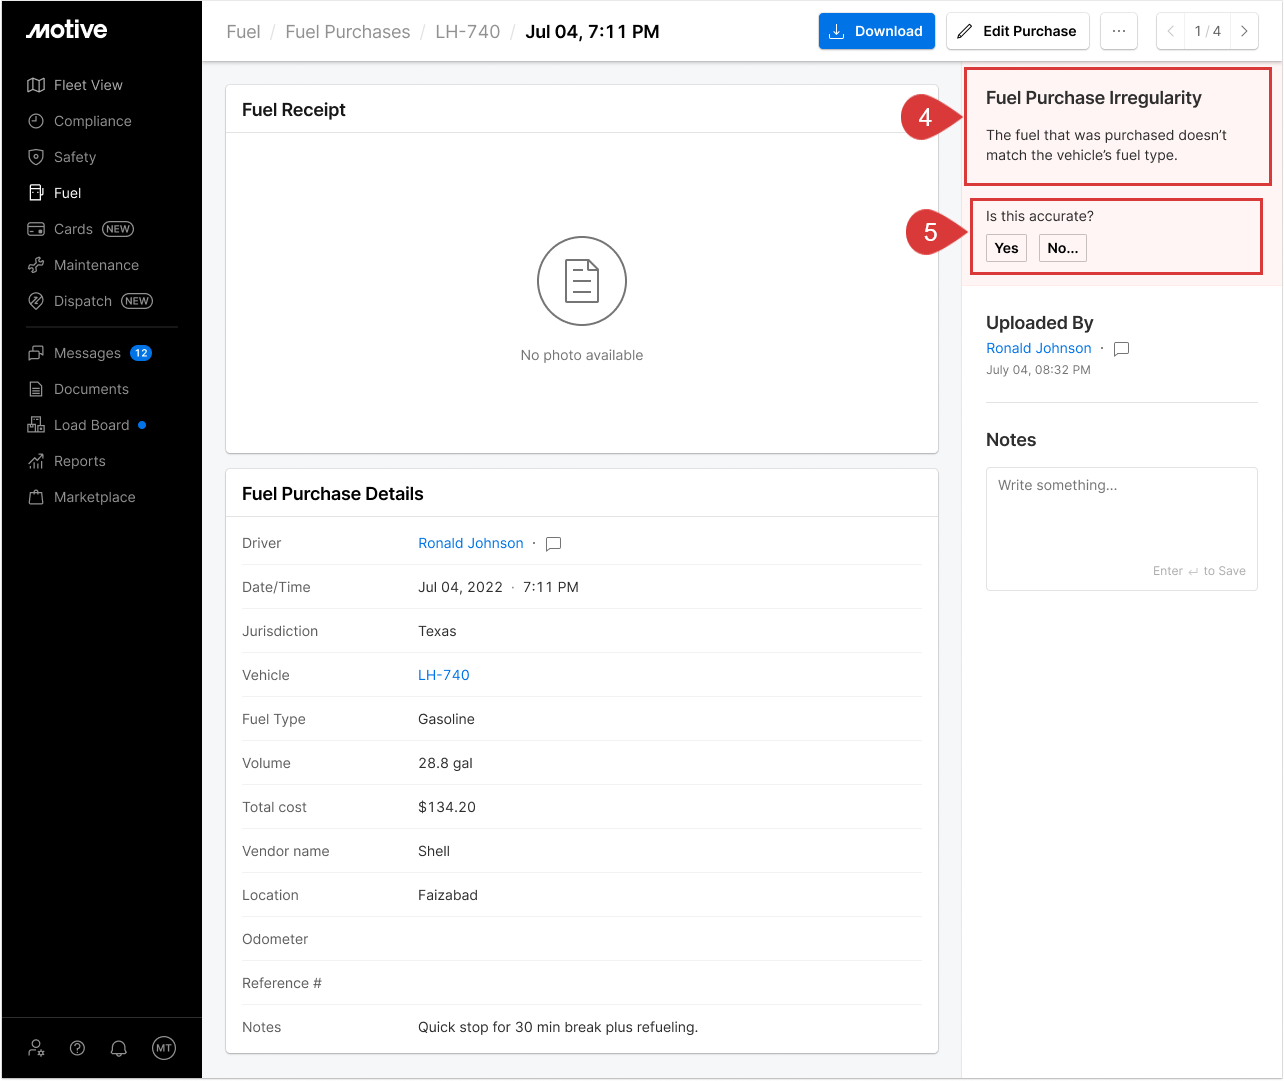The width and height of the screenshot is (1284, 1081).
Task: Select the $134.20 total cost value
Action: (447, 807)
